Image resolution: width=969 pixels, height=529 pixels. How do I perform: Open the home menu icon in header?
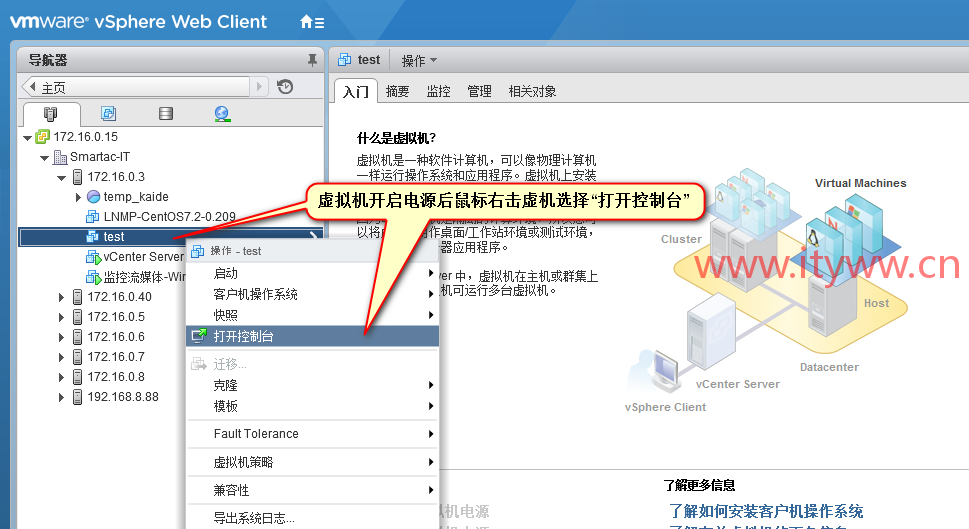(311, 22)
